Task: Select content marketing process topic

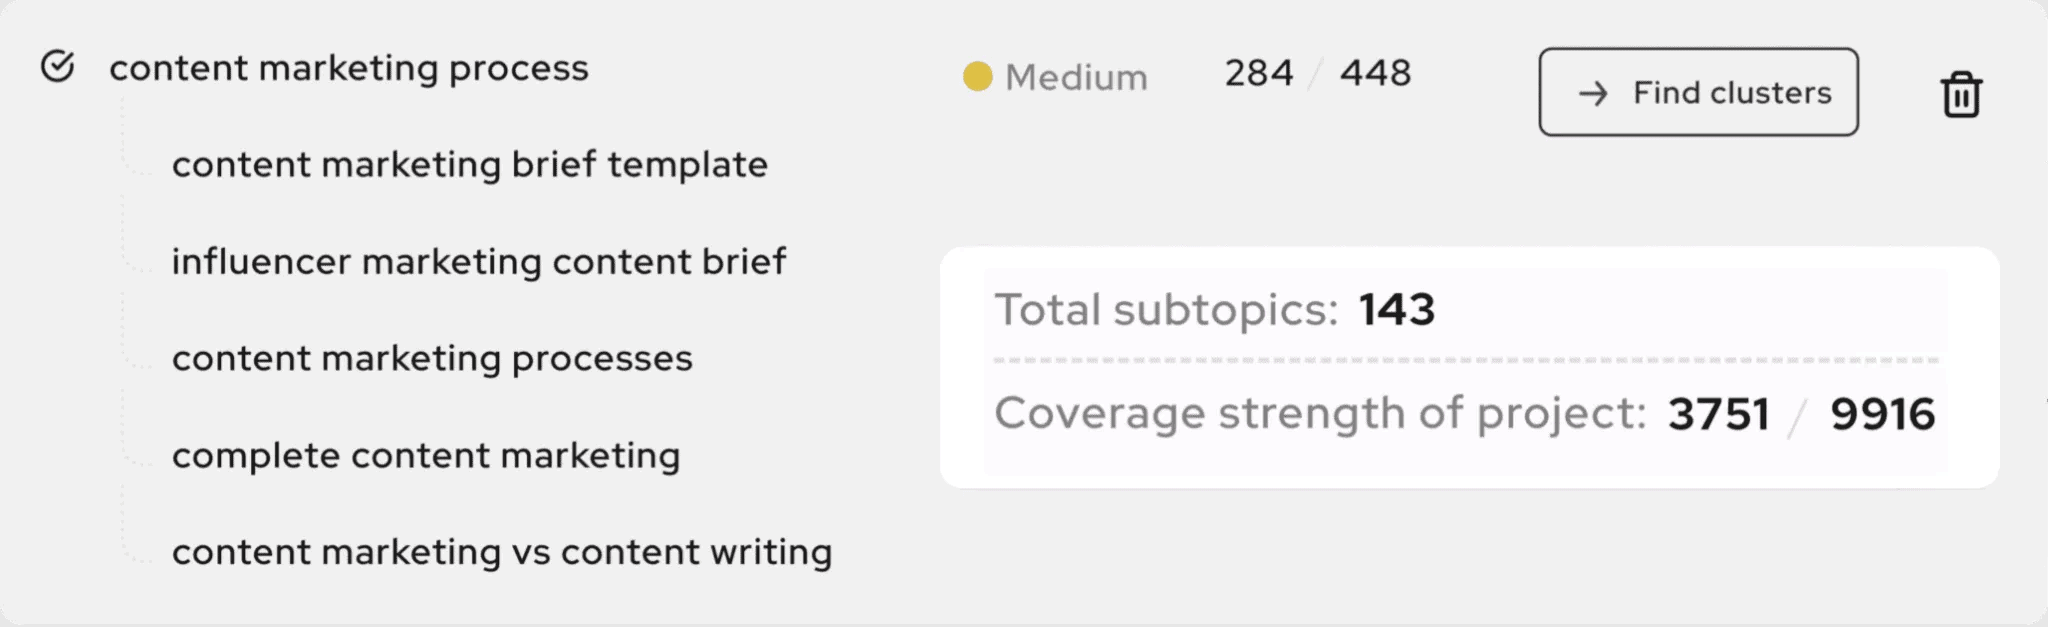Action: 349,68
